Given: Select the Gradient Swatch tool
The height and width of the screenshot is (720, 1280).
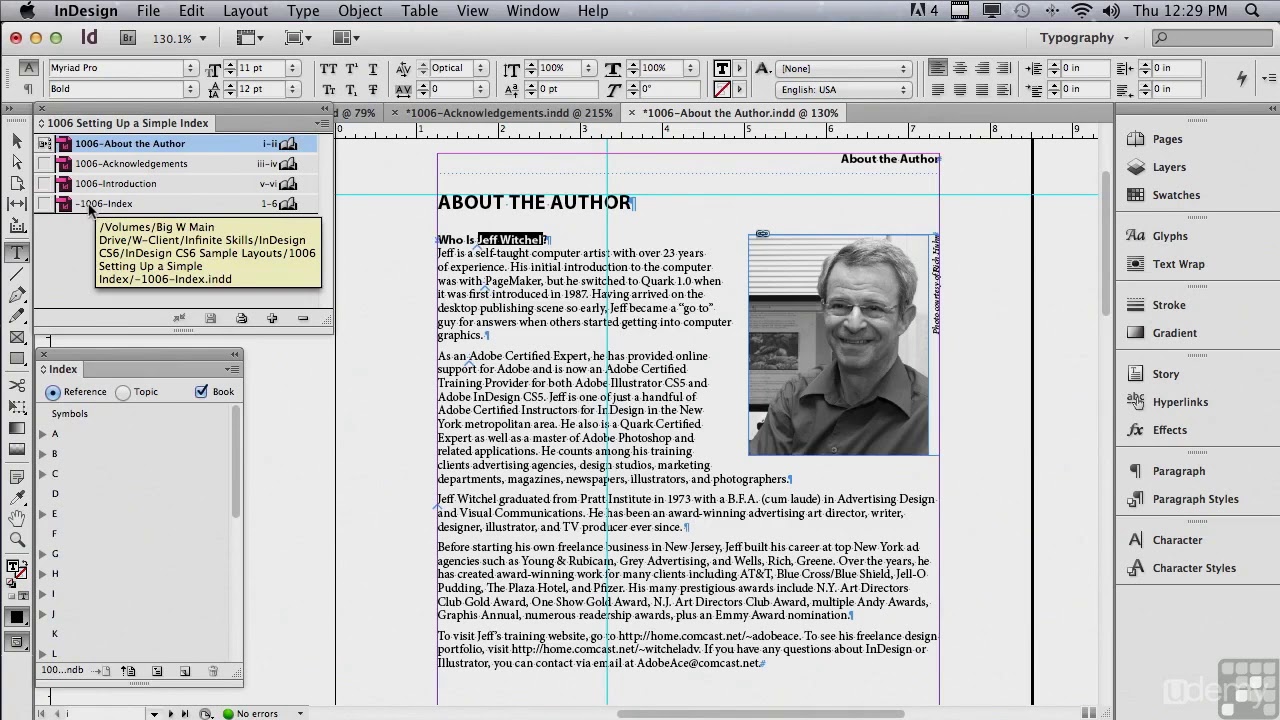Looking at the screenshot, I should click(17, 428).
